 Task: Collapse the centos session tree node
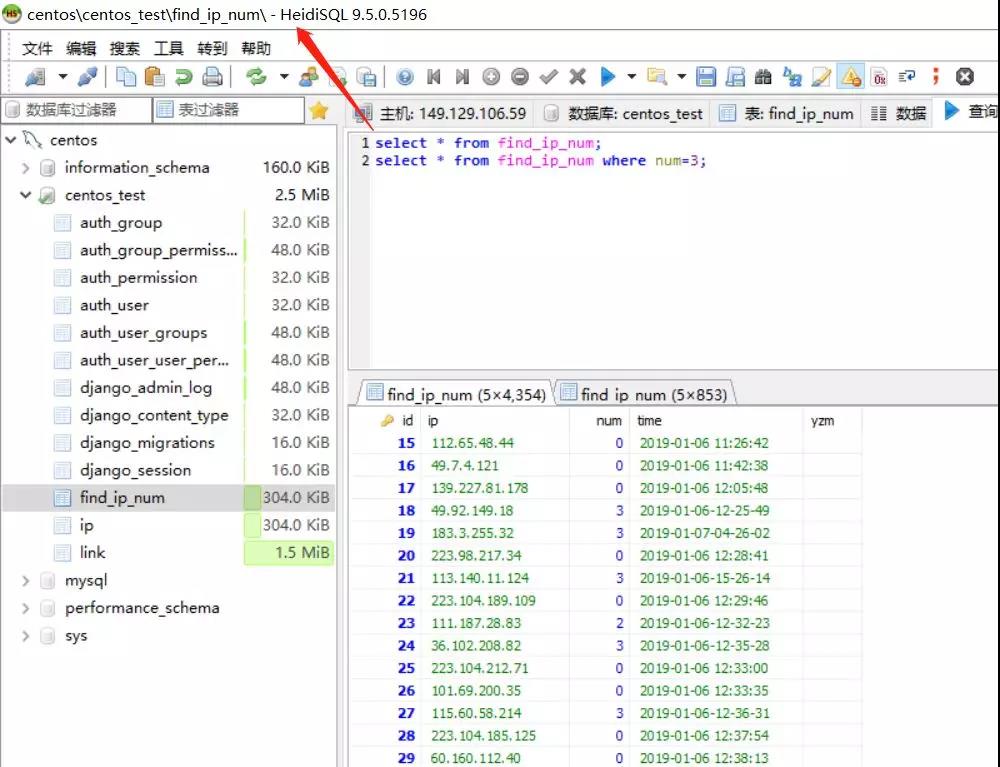[11, 139]
